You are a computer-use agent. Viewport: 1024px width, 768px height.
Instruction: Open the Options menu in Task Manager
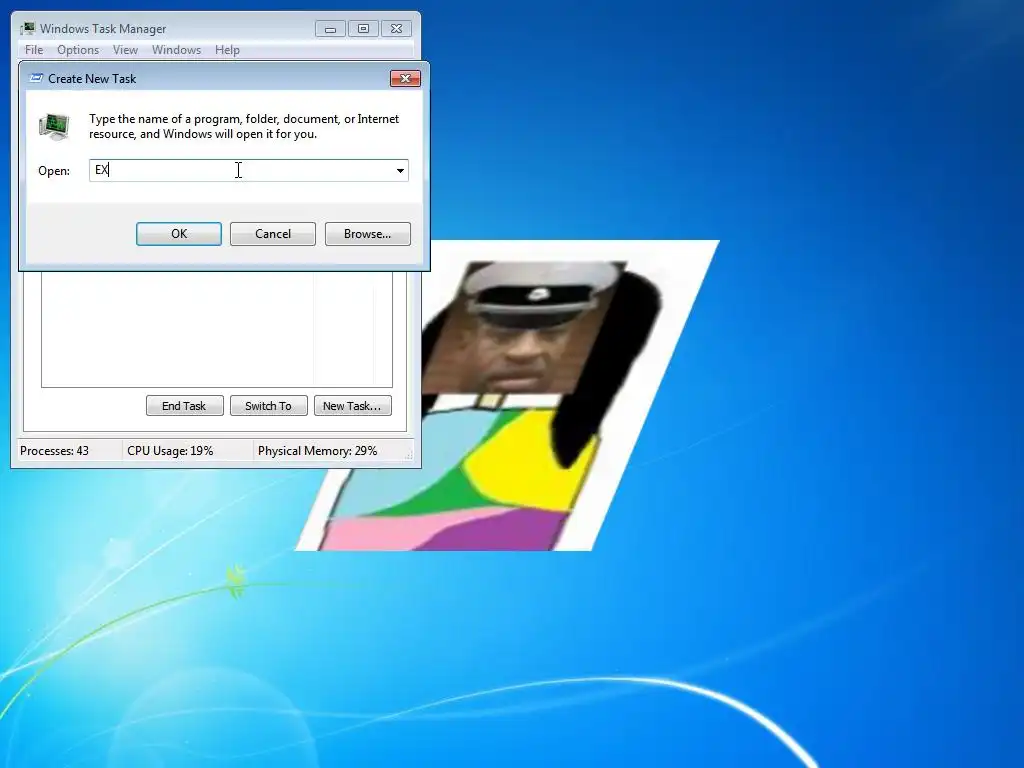(78, 50)
